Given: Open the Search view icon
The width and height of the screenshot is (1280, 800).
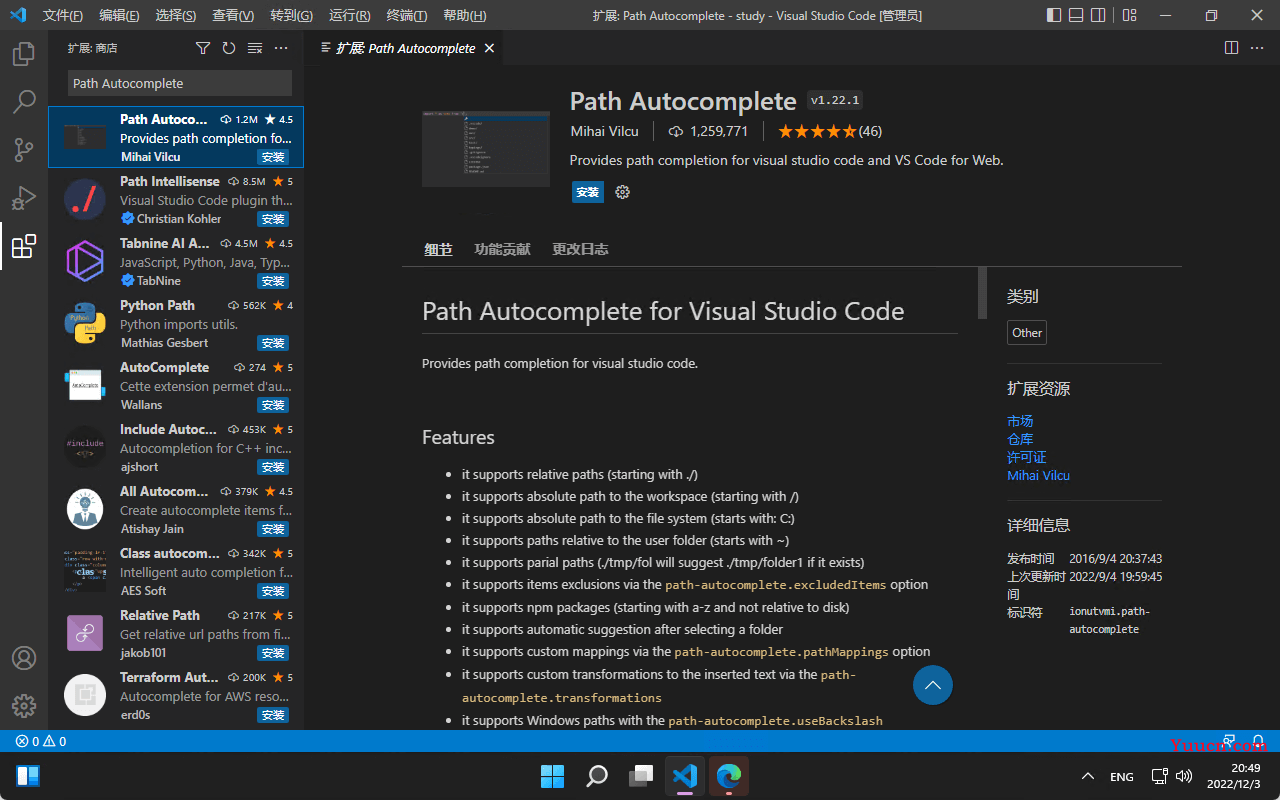Looking at the screenshot, I should pyautogui.click(x=24, y=102).
